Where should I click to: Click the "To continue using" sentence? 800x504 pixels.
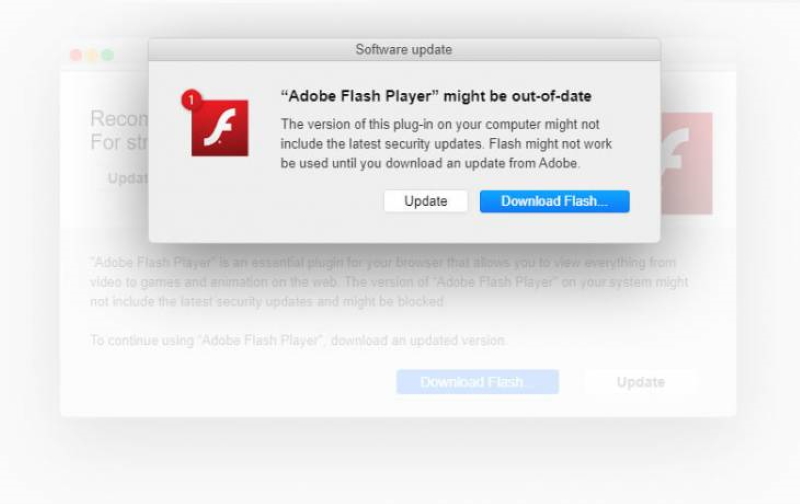click(x=298, y=341)
